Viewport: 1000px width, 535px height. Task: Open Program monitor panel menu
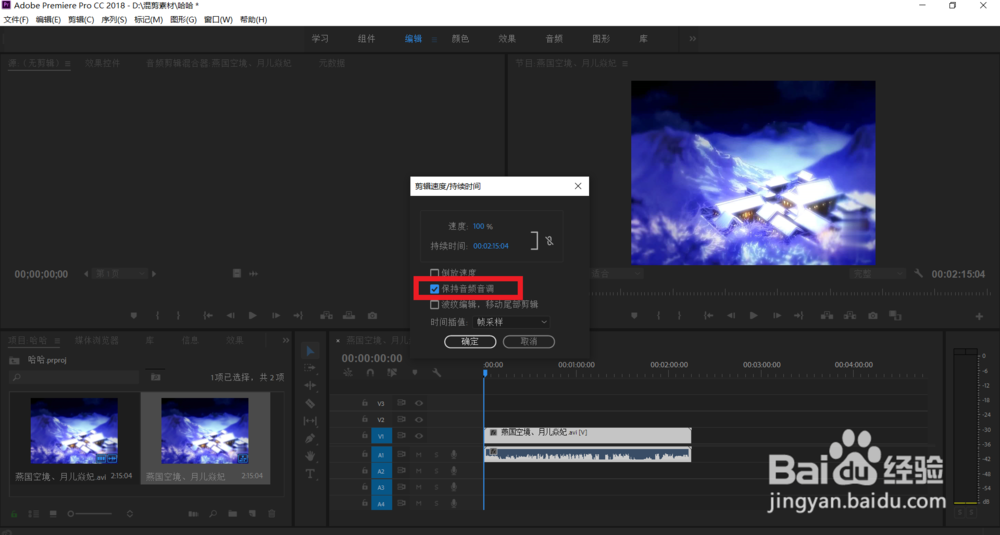point(625,64)
